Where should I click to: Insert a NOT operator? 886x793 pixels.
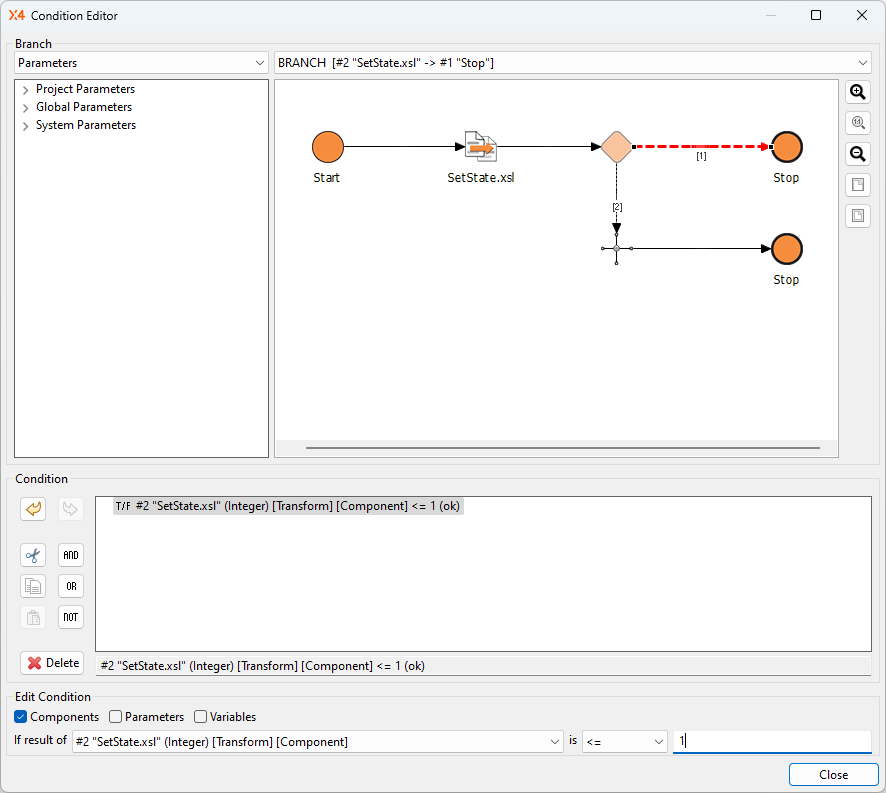(70, 617)
